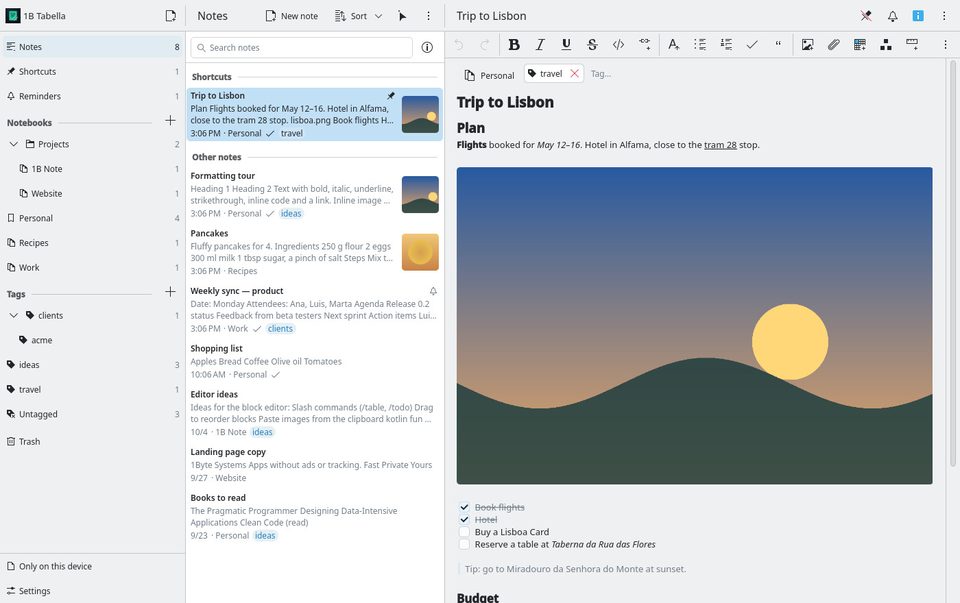Apply bold formatting

coord(514,45)
